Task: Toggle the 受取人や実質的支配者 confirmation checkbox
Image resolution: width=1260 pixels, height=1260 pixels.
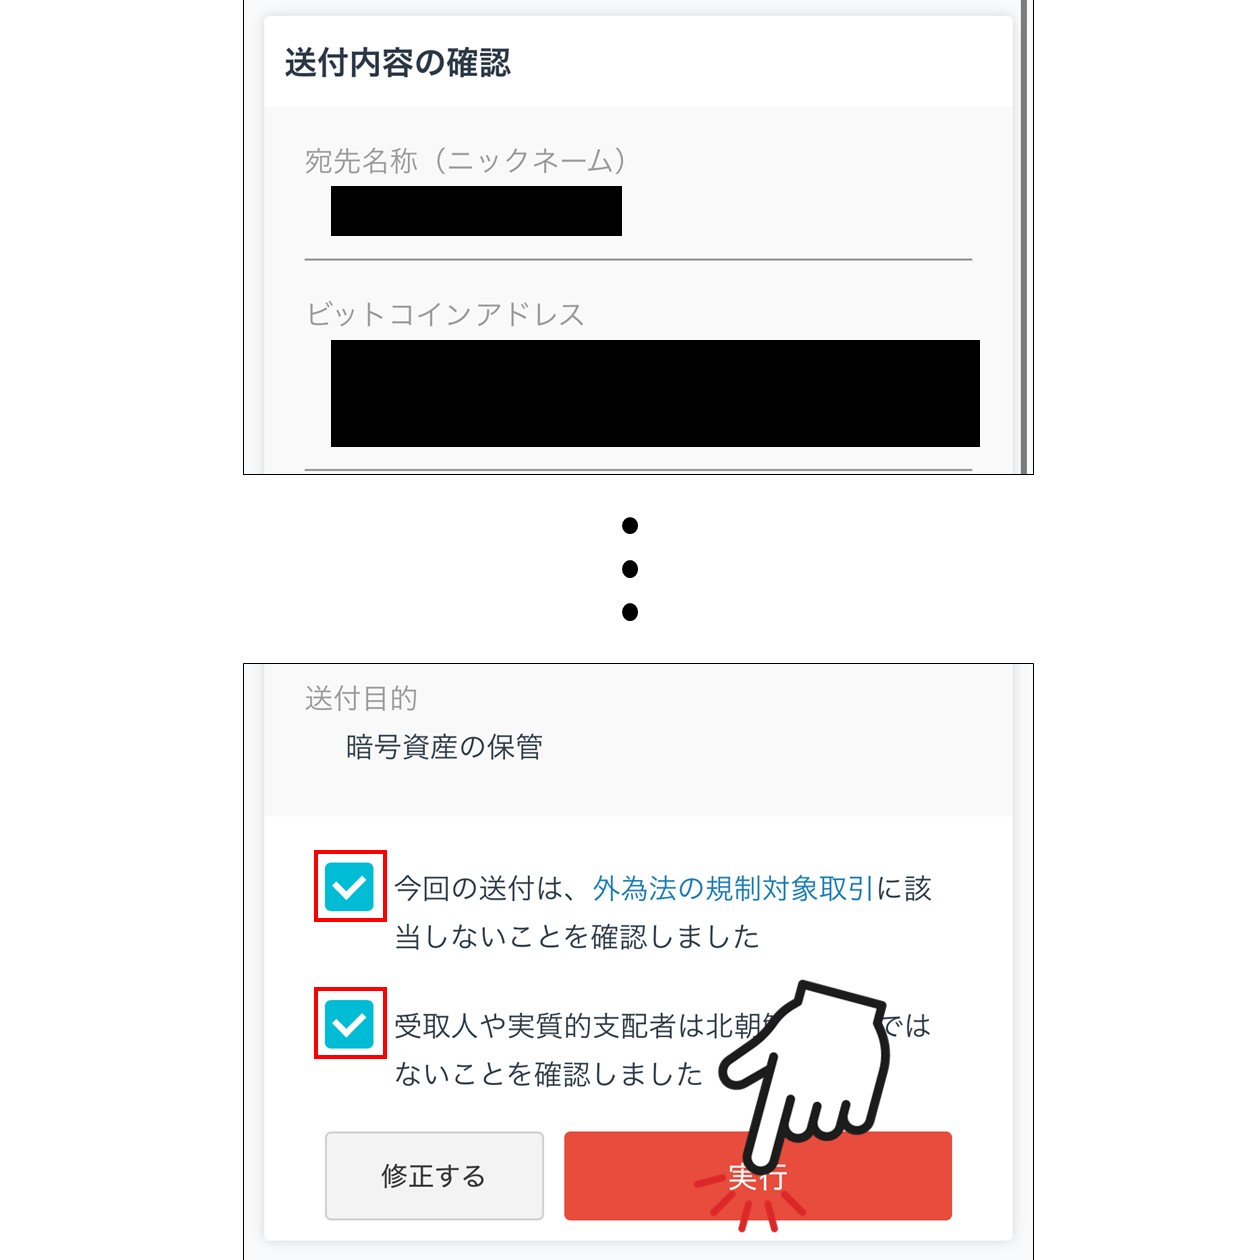Action: [349, 1025]
